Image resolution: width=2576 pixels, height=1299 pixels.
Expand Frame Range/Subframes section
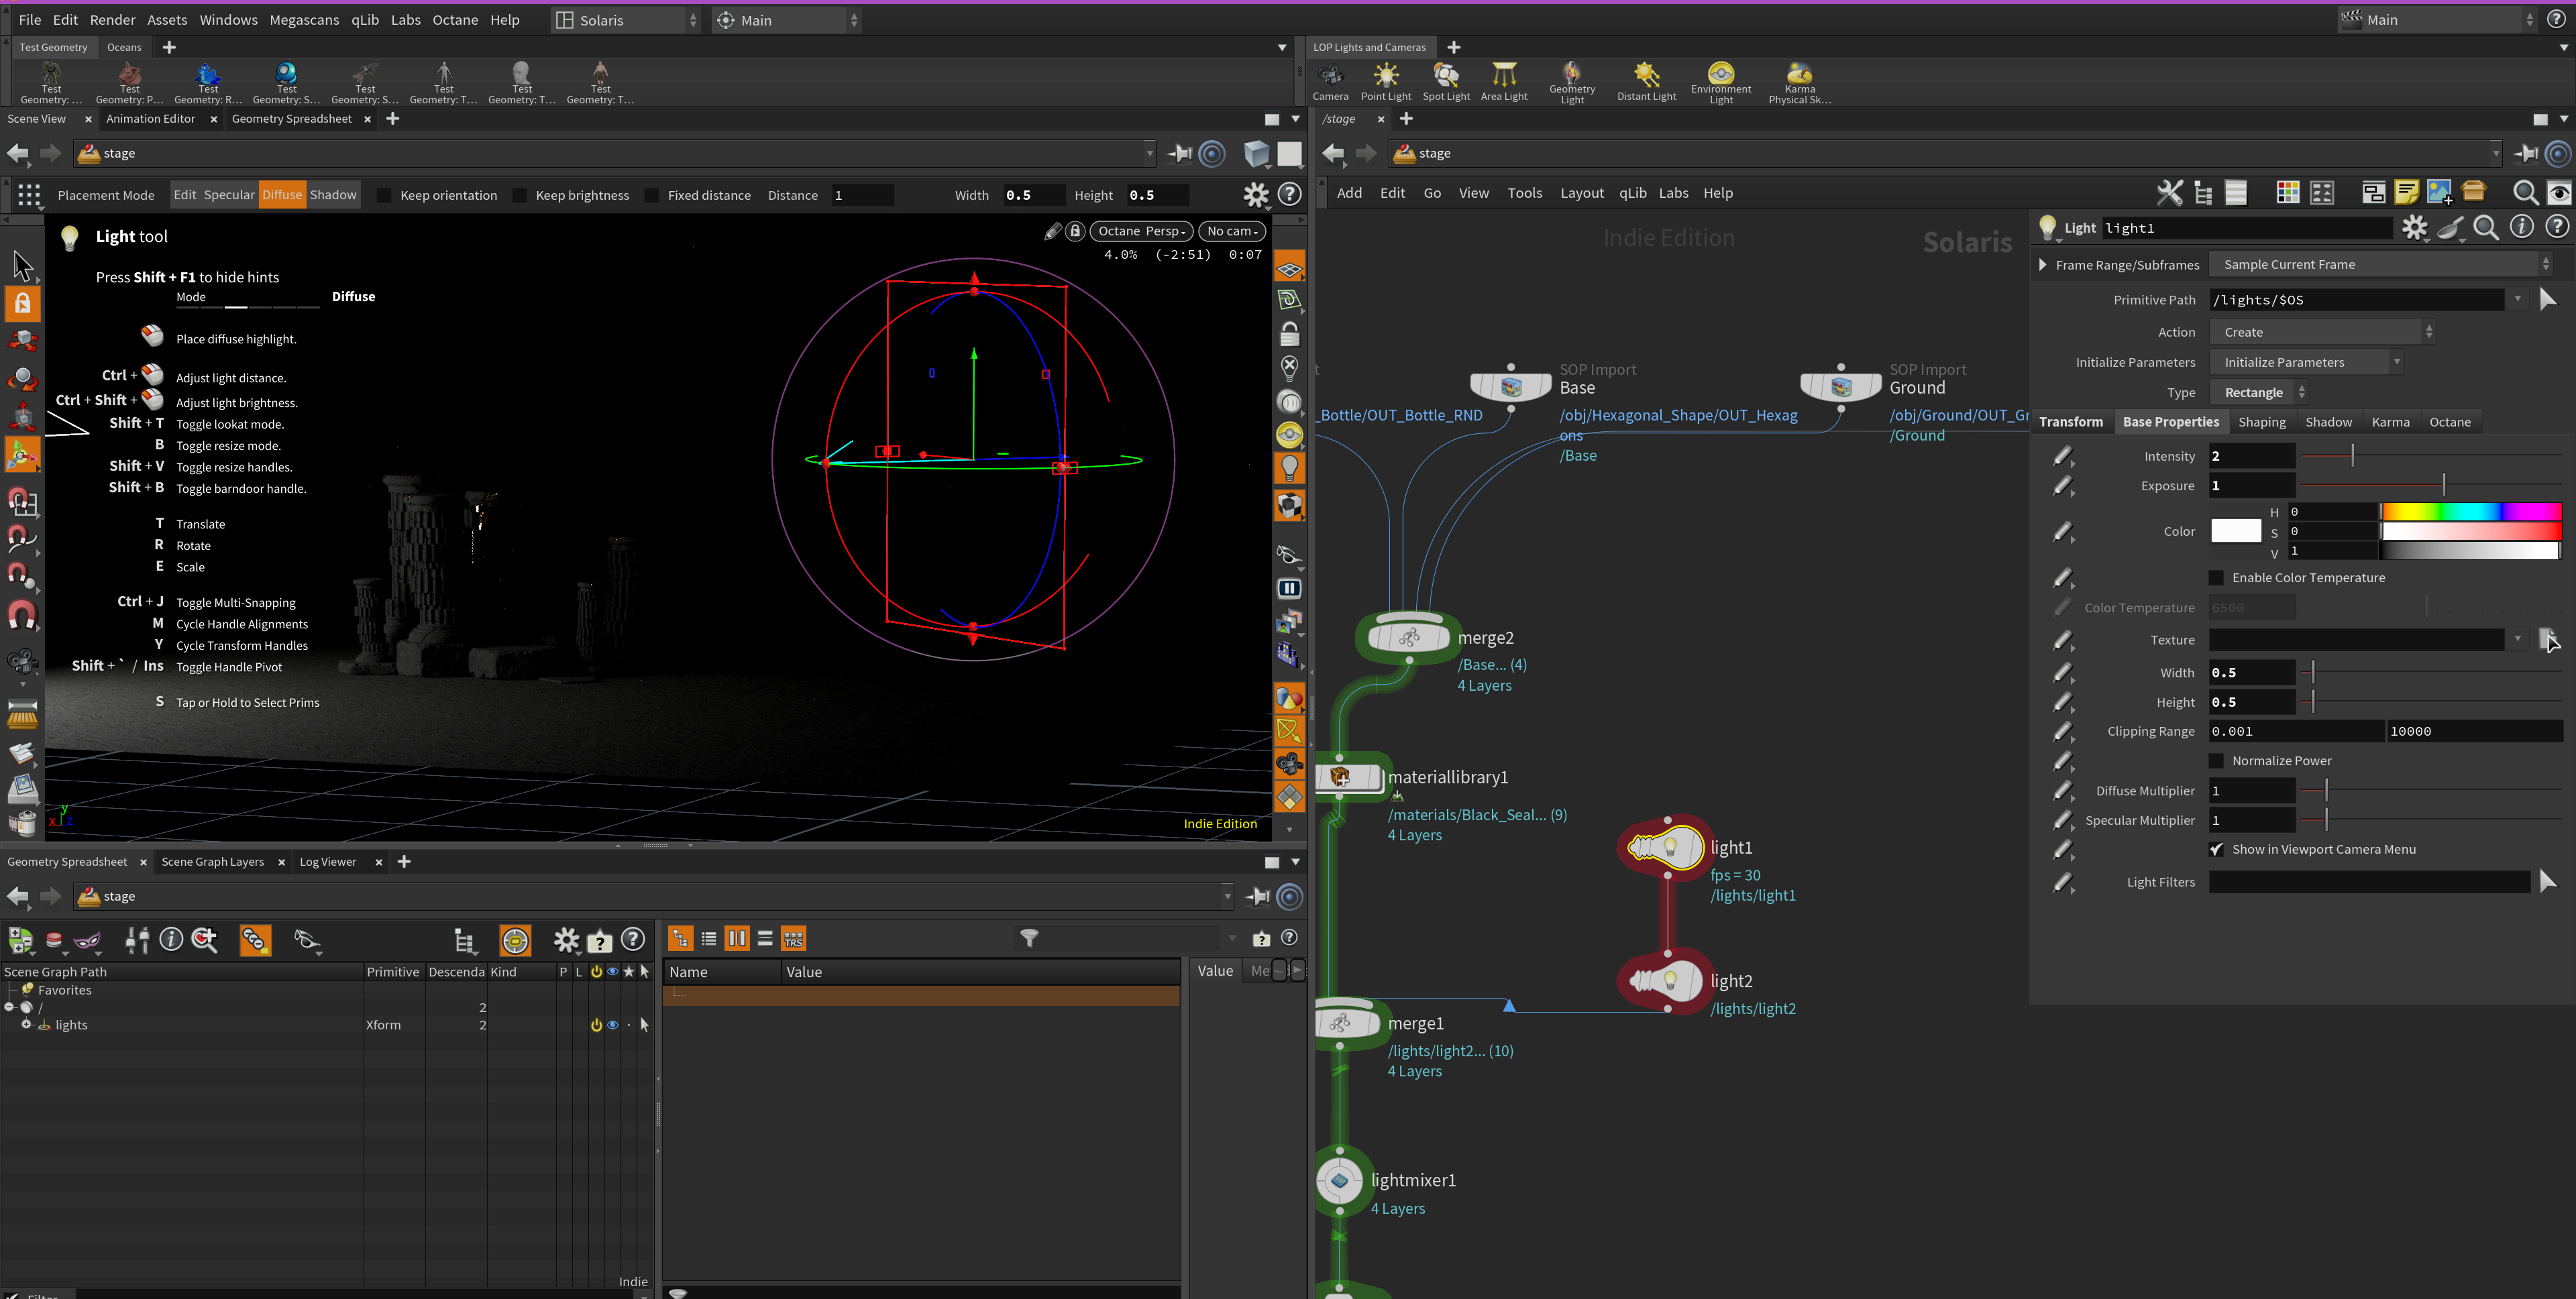click(2042, 265)
